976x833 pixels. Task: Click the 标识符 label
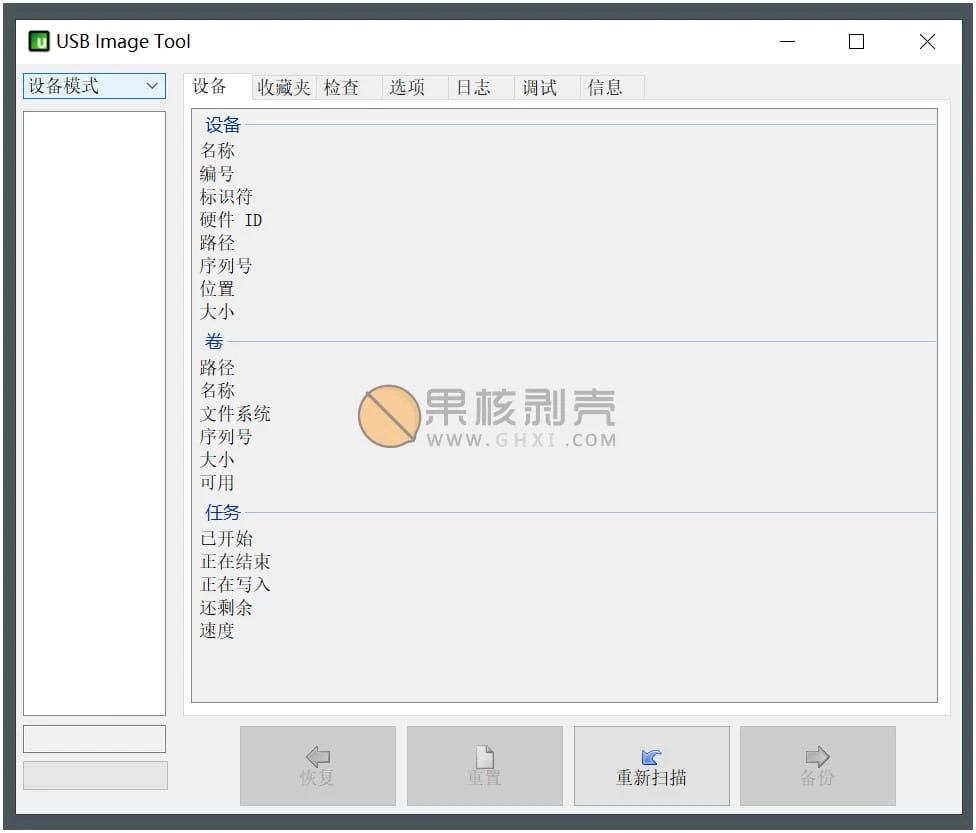(226, 197)
